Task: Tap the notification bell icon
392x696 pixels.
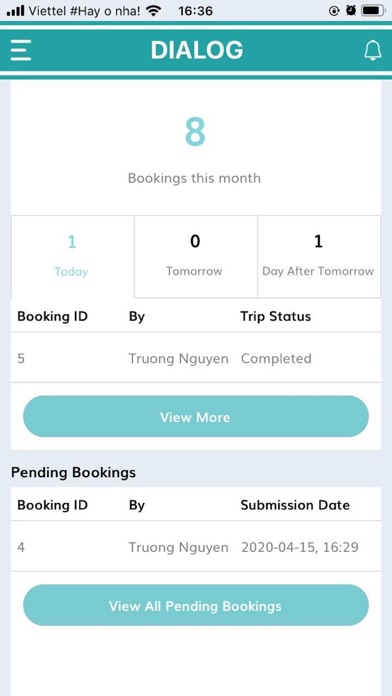Action: click(x=372, y=50)
